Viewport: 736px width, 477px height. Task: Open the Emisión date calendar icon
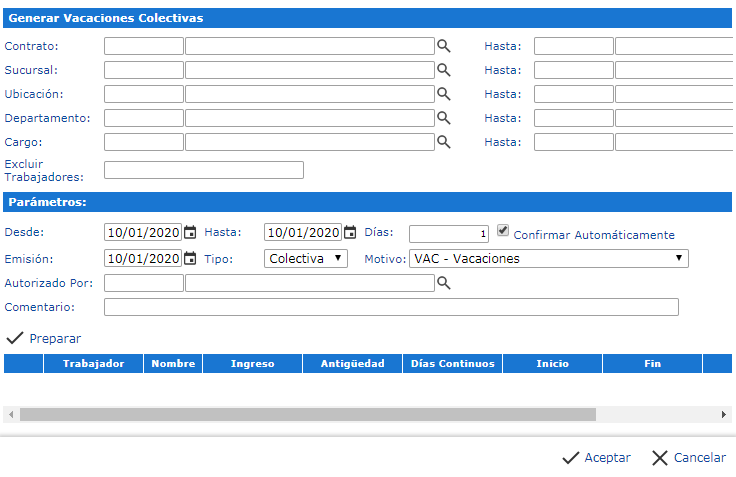[x=190, y=259]
